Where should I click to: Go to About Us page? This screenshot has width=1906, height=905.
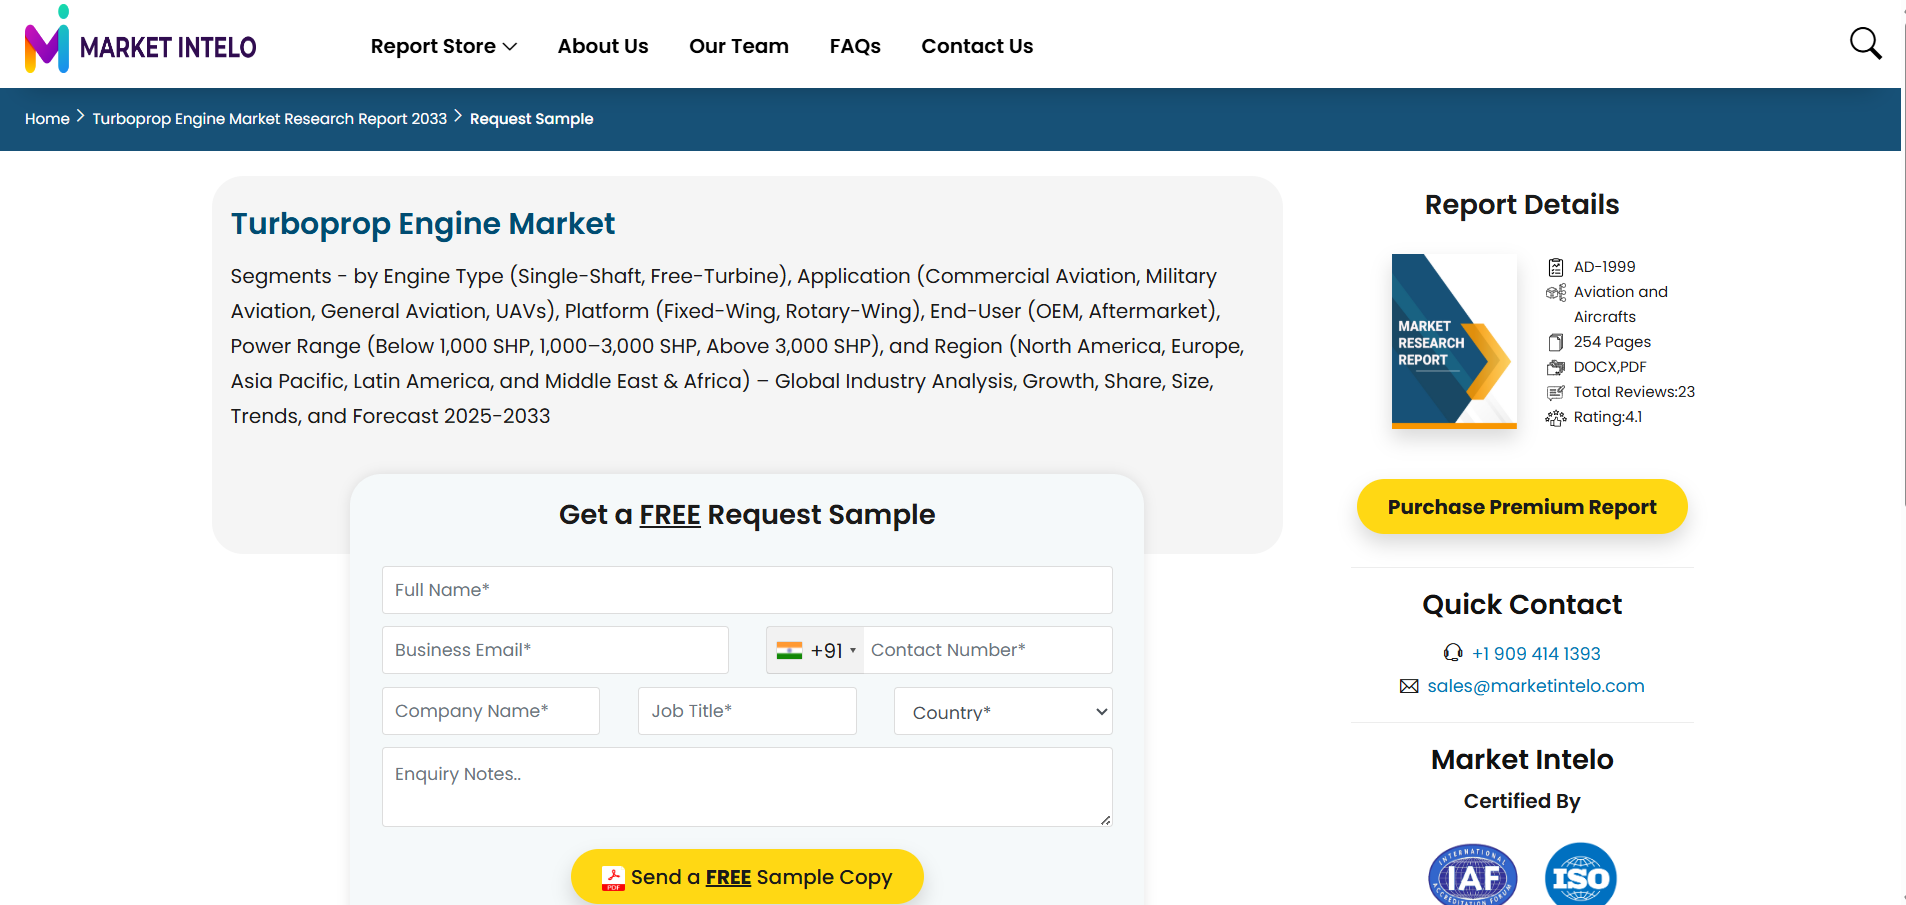[x=603, y=46]
